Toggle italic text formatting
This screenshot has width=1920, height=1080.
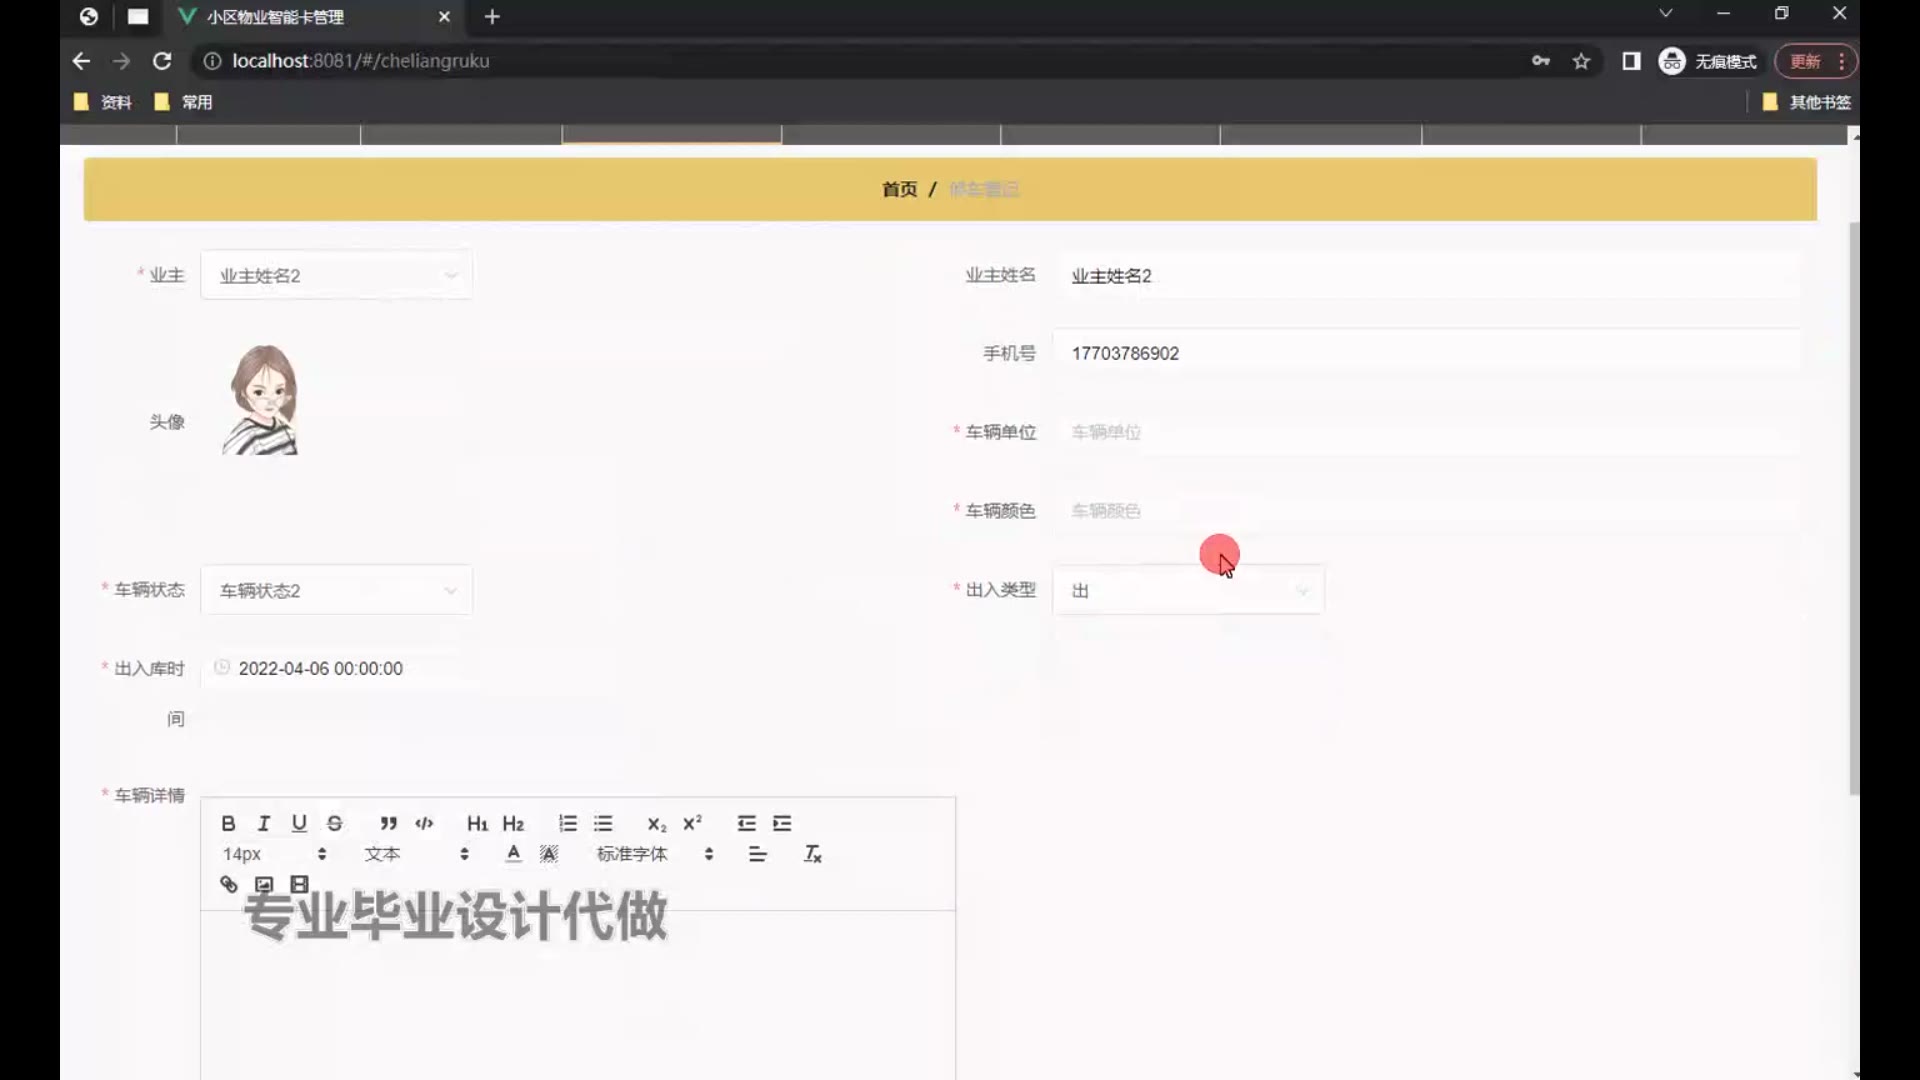point(264,823)
